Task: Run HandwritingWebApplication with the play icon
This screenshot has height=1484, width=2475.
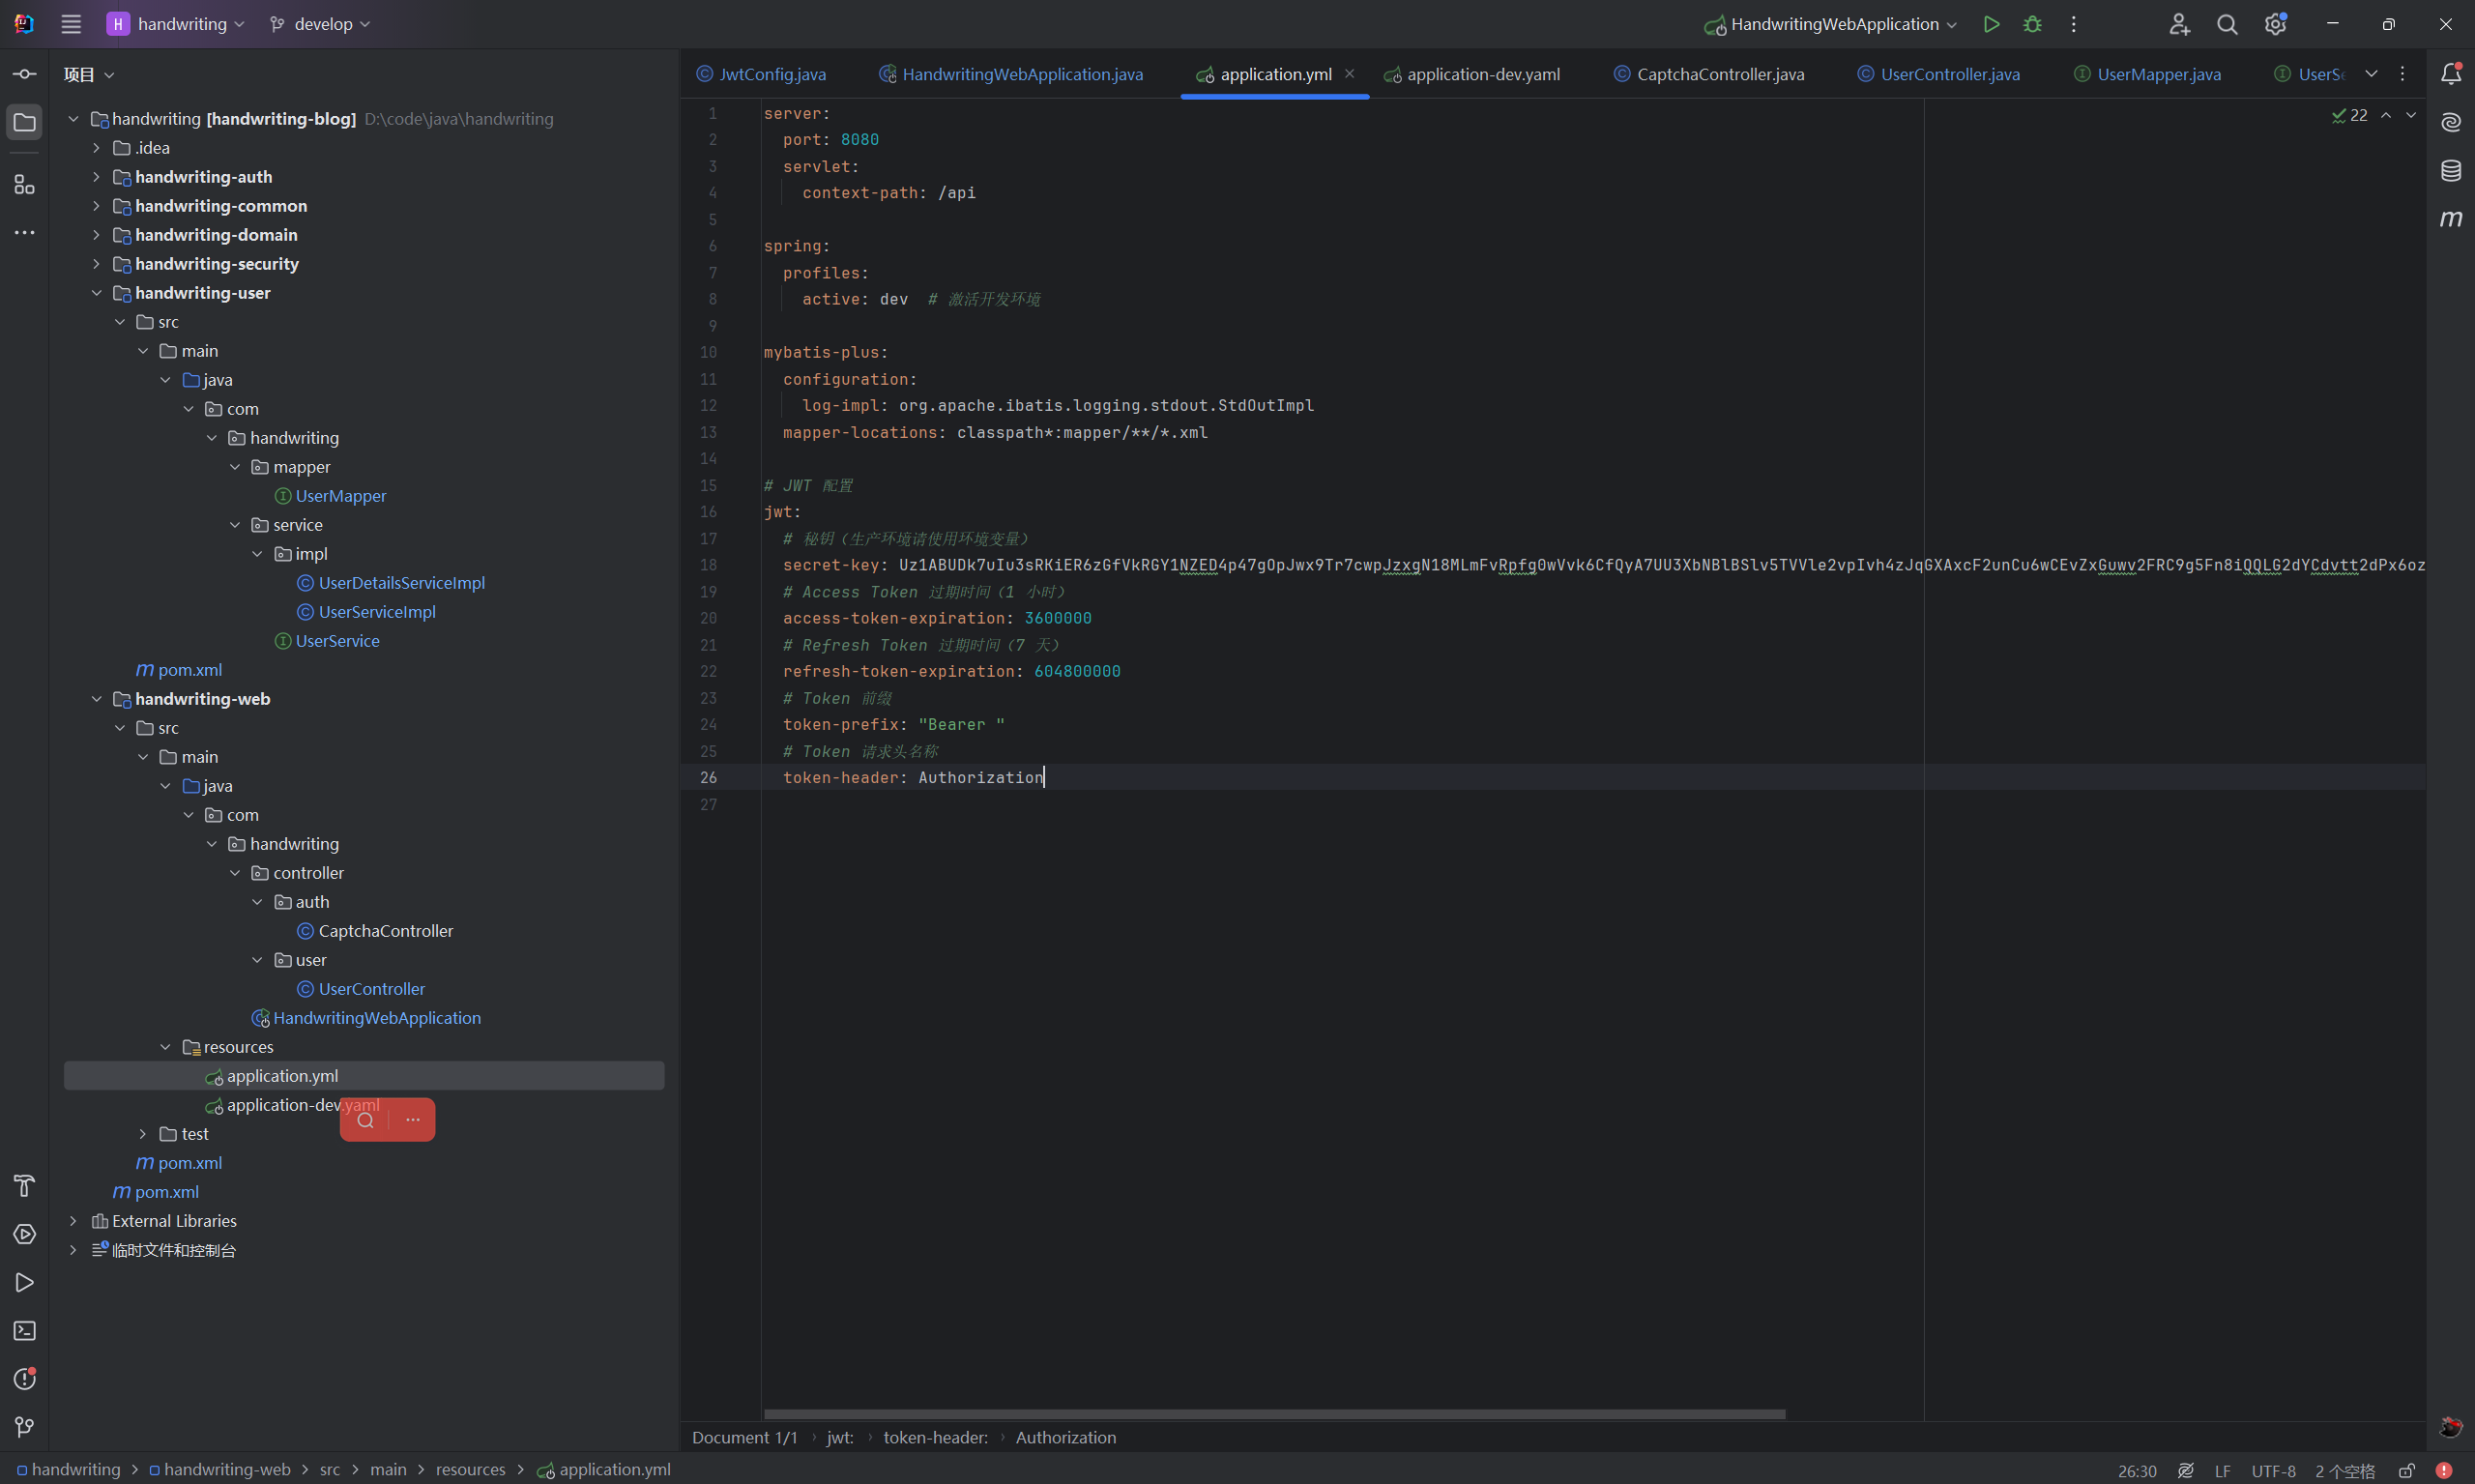Action: coord(1991,24)
